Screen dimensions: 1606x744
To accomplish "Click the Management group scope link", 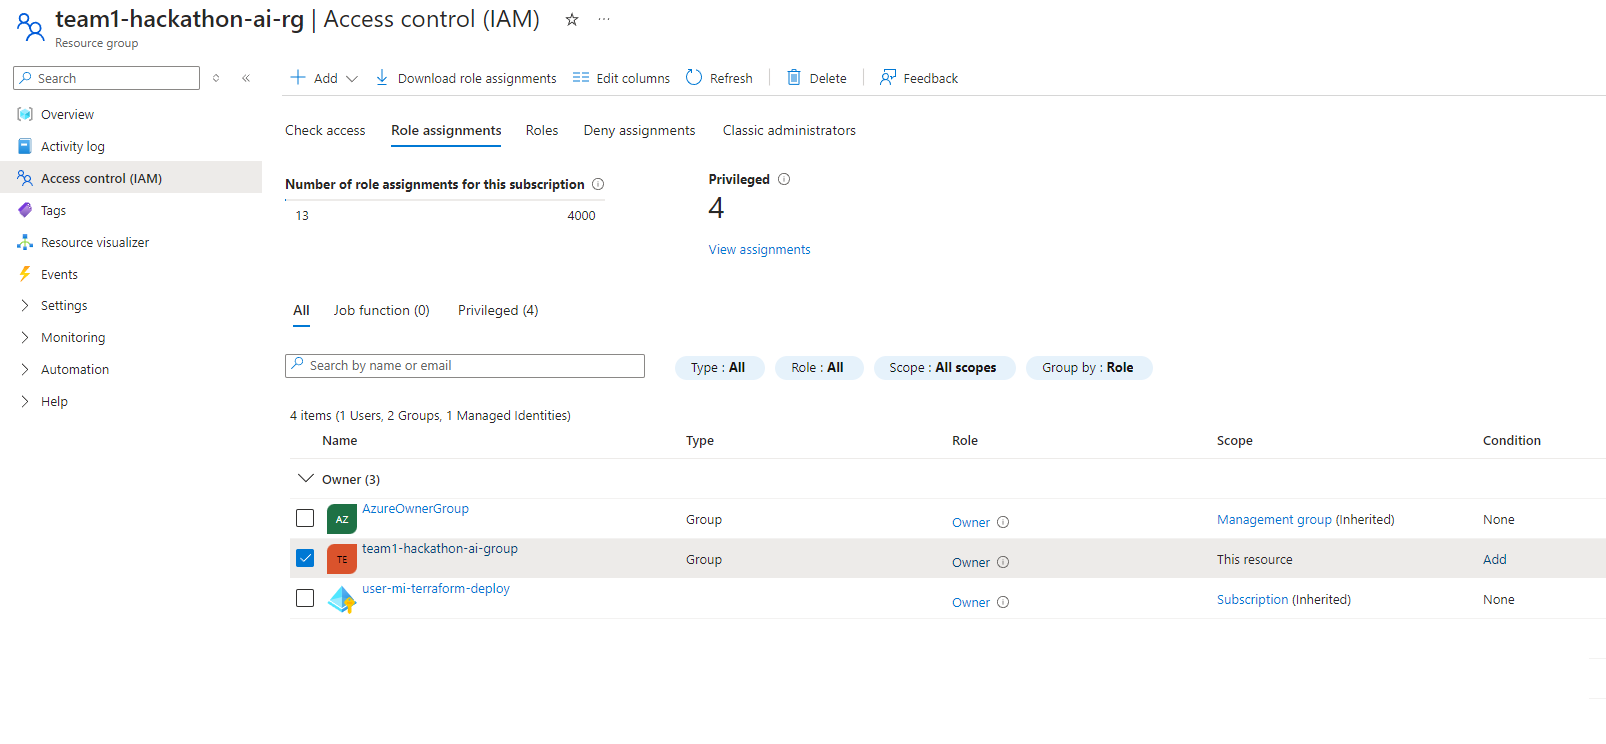I will pos(1274,520).
